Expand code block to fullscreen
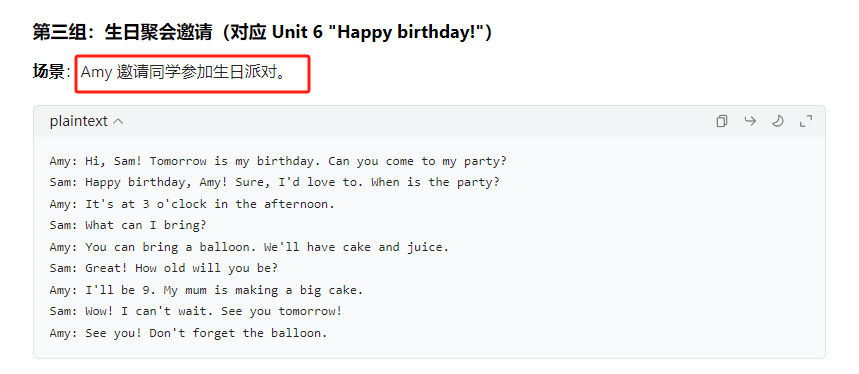 tap(806, 121)
